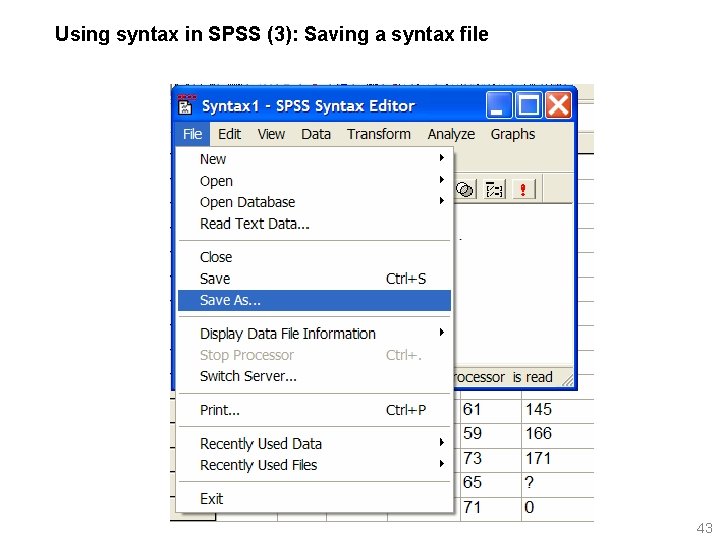The width and height of the screenshot is (720, 540).
Task: Click the syntax editor text area
Action: (x=513, y=285)
